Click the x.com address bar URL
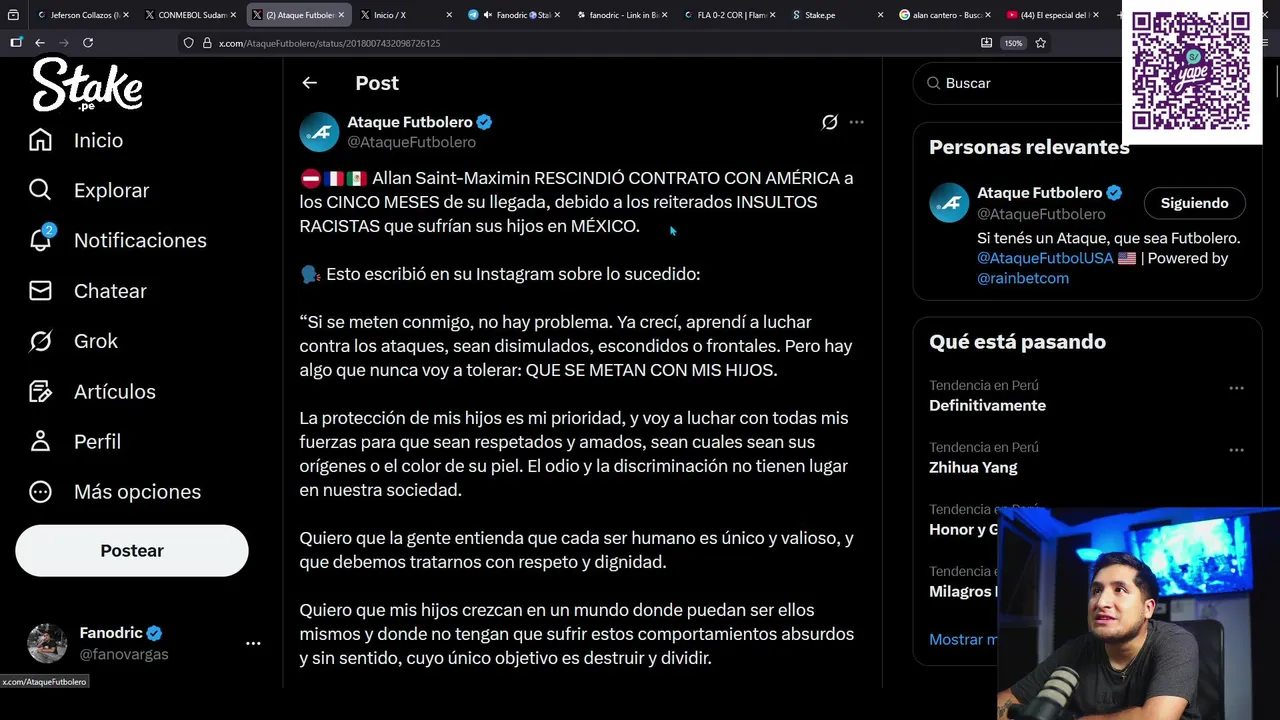Image resolution: width=1280 pixels, height=720 pixels. pos(329,43)
